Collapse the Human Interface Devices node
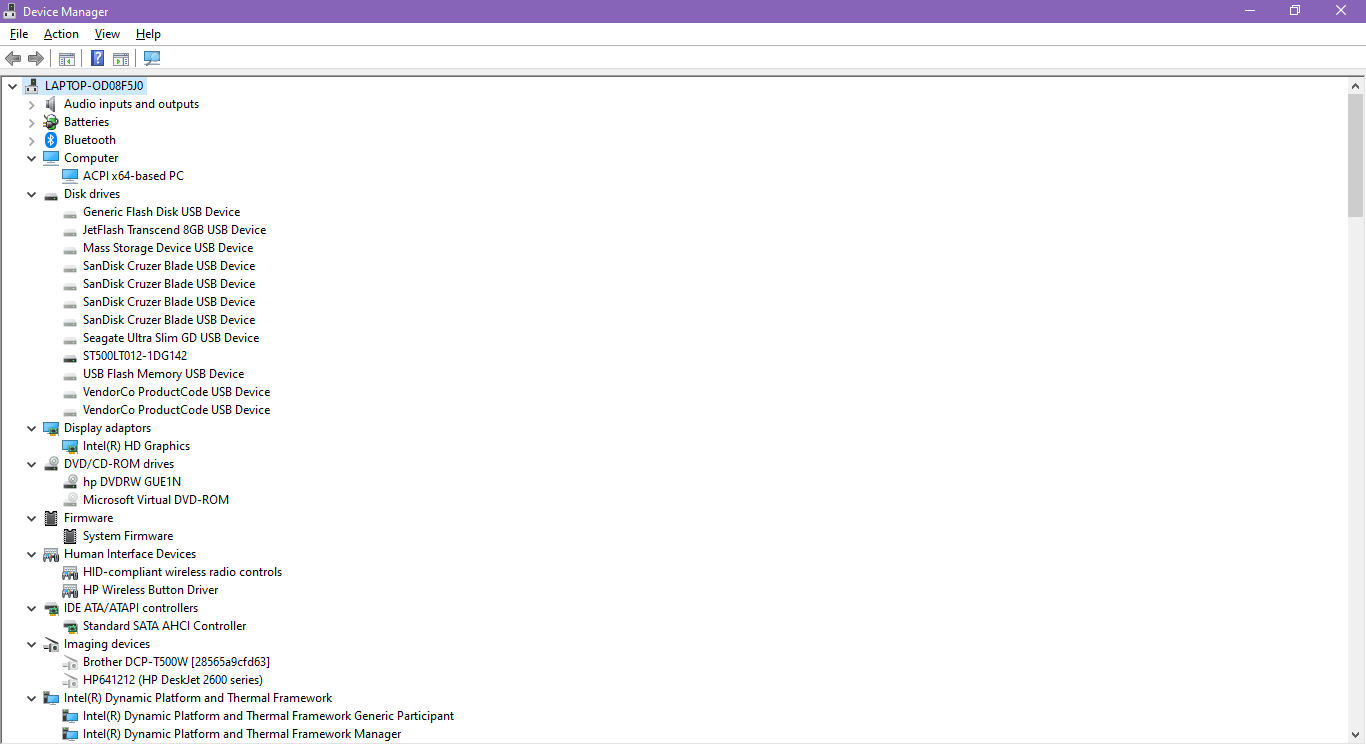Viewport: 1366px width, 745px height. (x=32, y=554)
